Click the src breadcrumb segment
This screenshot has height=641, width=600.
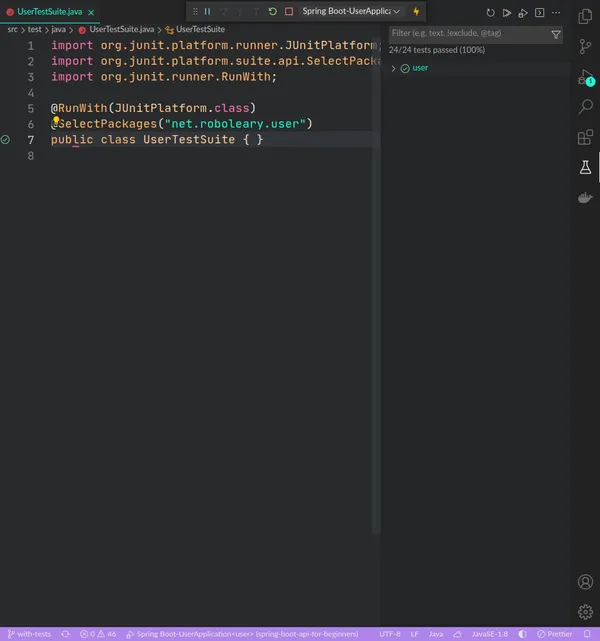tap(12, 29)
